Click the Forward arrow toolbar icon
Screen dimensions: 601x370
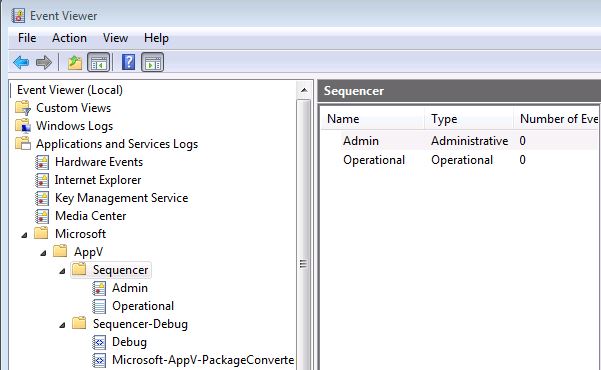coord(44,62)
